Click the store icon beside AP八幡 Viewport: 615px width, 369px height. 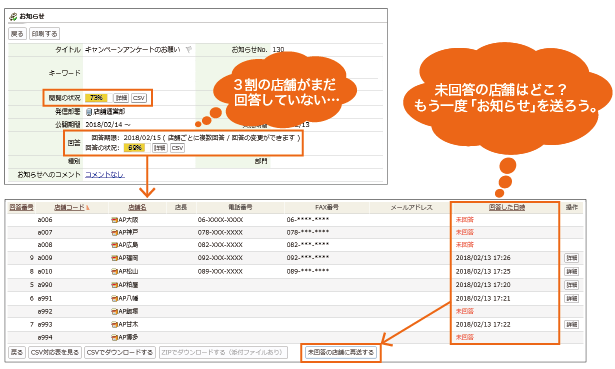pos(115,298)
